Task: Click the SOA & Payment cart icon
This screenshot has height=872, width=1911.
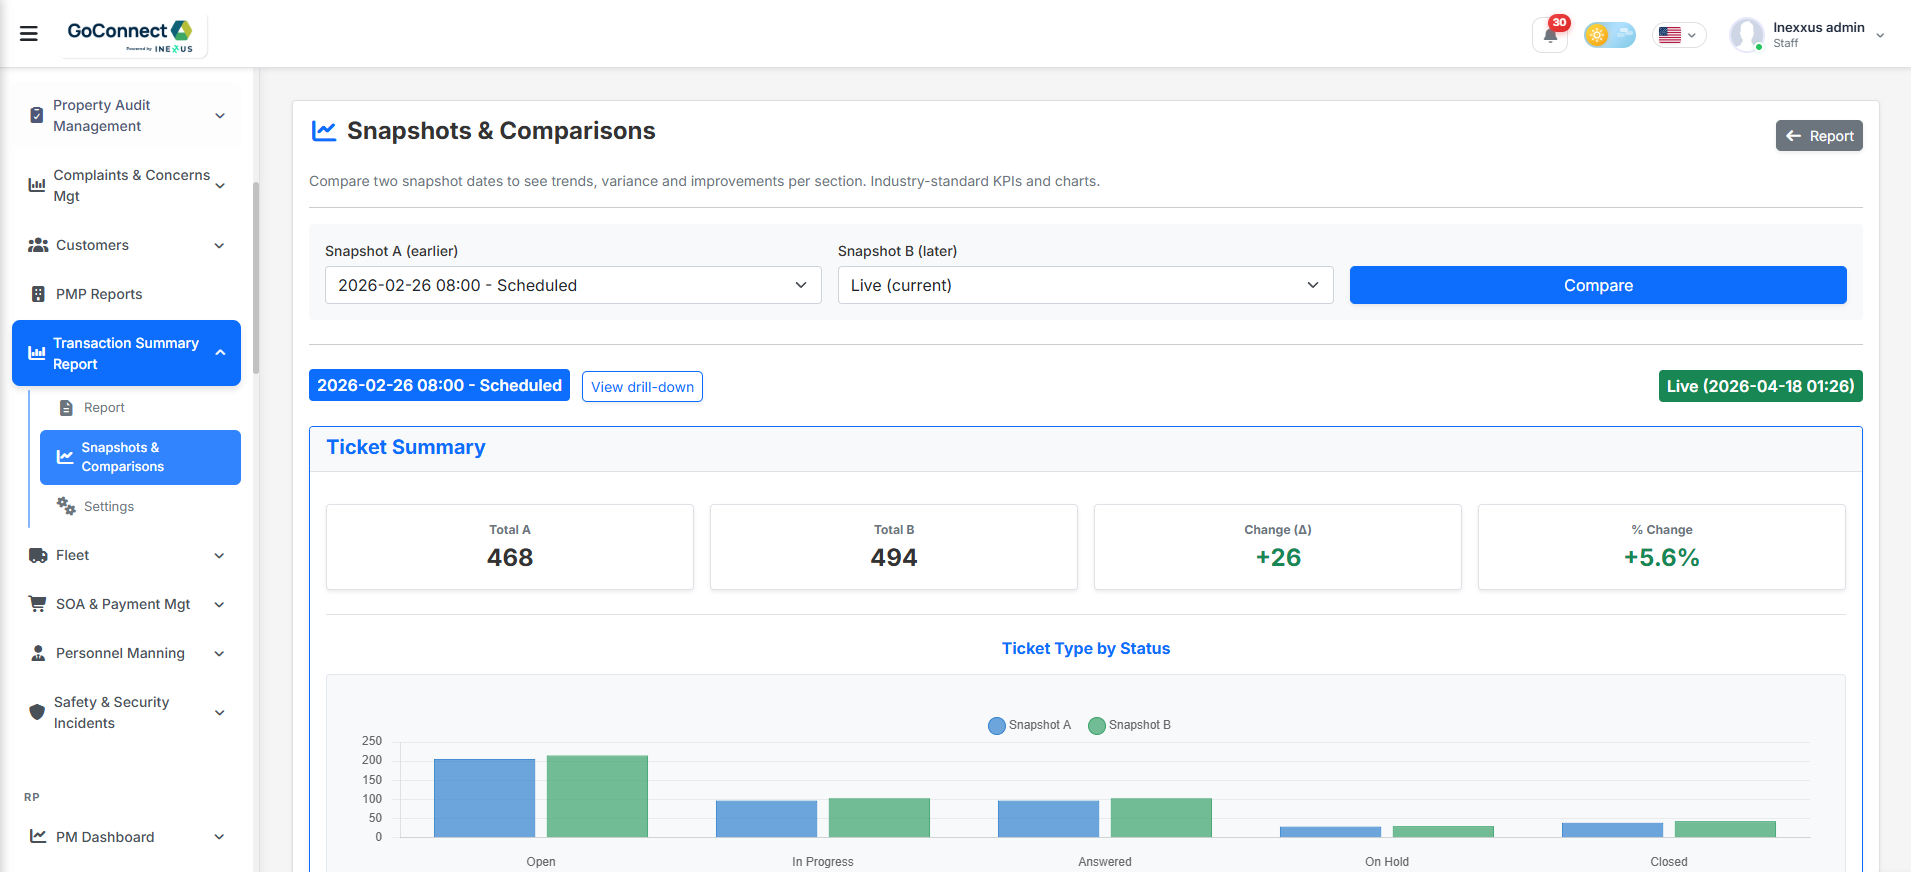Action: (38, 604)
